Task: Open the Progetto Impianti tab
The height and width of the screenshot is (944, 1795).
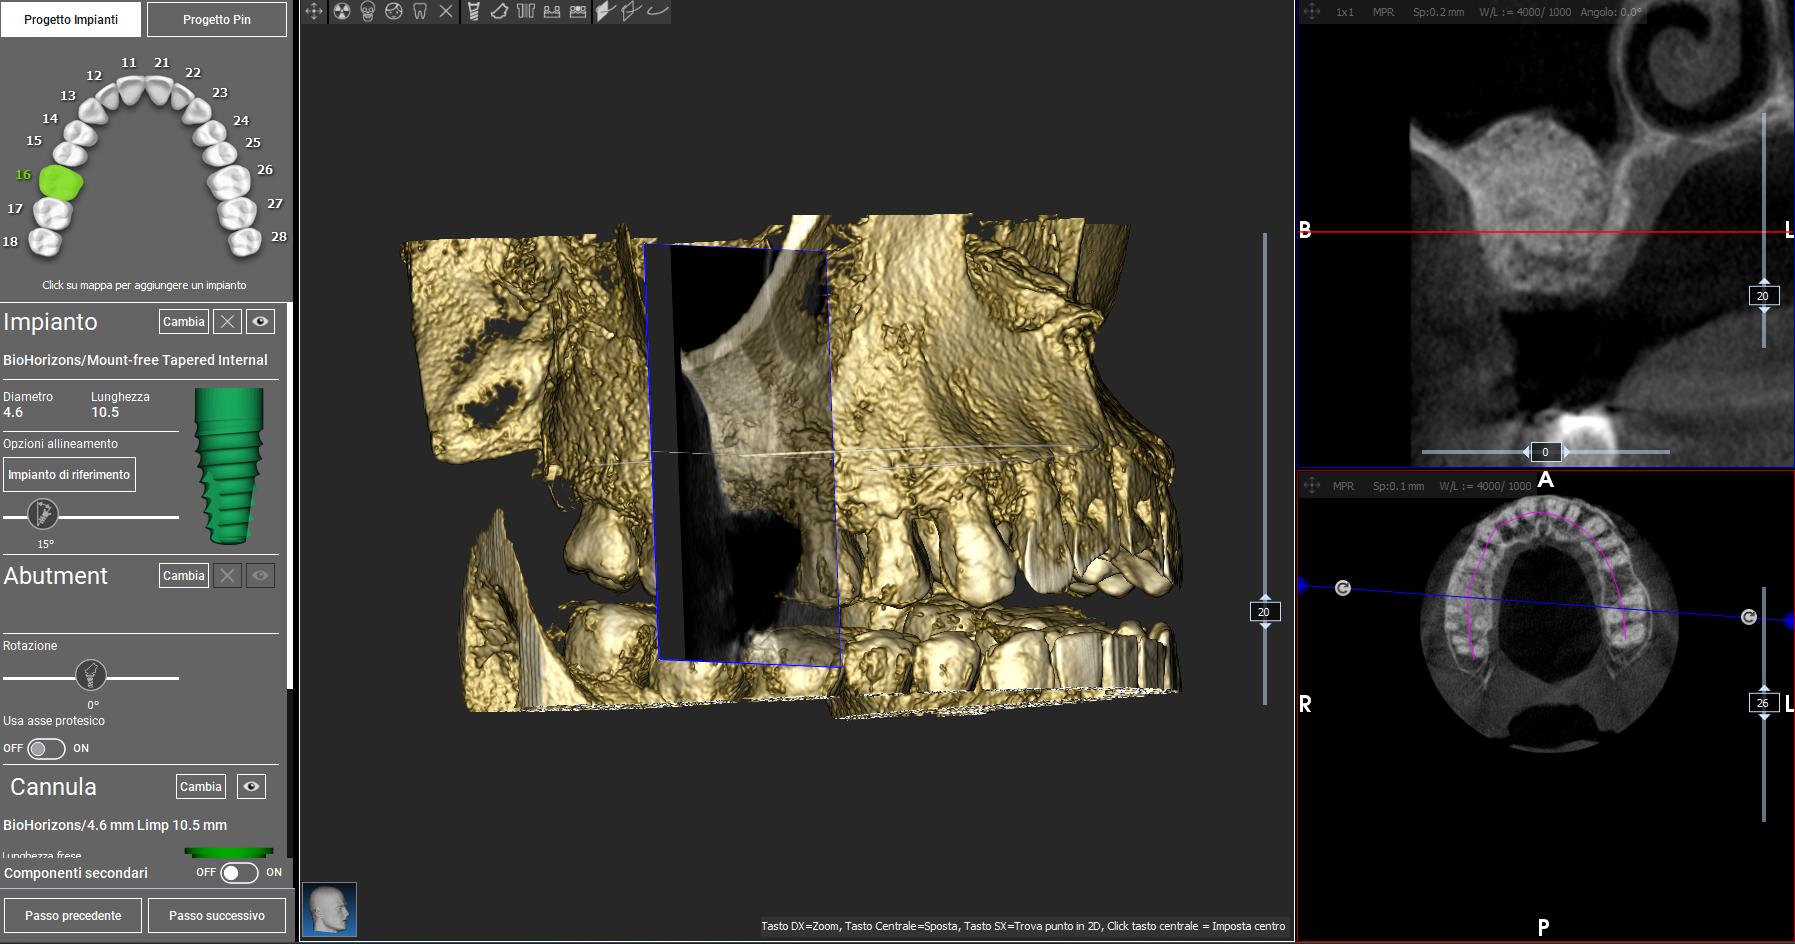Action: [71, 19]
